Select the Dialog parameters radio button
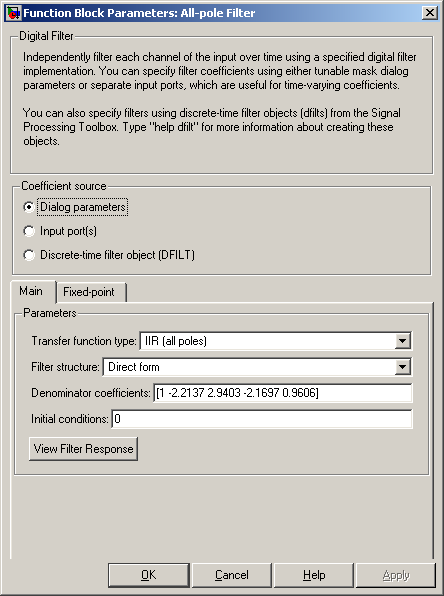The height and width of the screenshot is (596, 444). [x=29, y=207]
